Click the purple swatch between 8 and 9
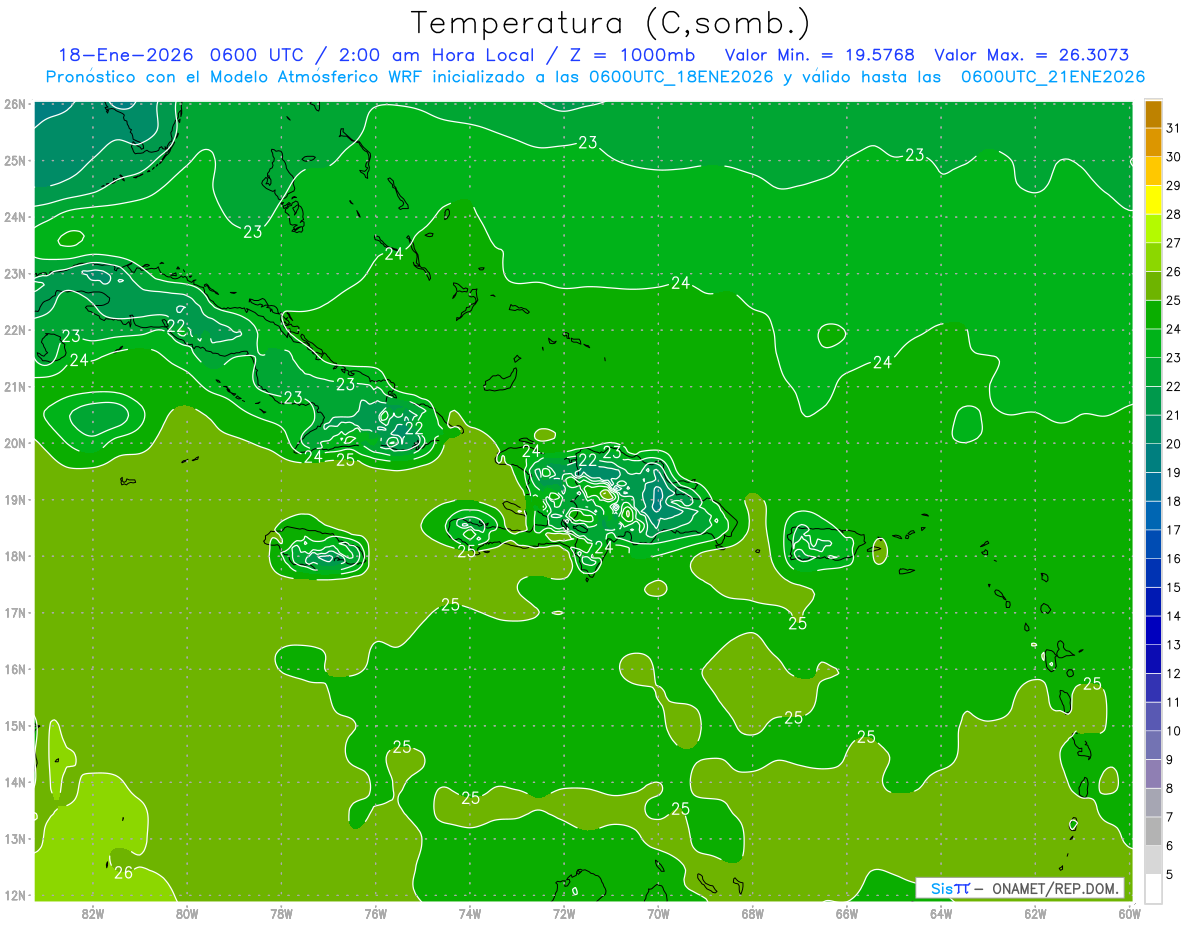The image size is (1200, 927). click(1153, 773)
